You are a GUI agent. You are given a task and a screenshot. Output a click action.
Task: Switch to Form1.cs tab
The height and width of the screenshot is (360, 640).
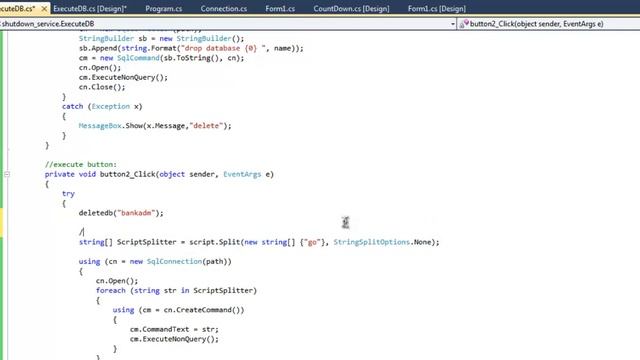click(x=280, y=9)
